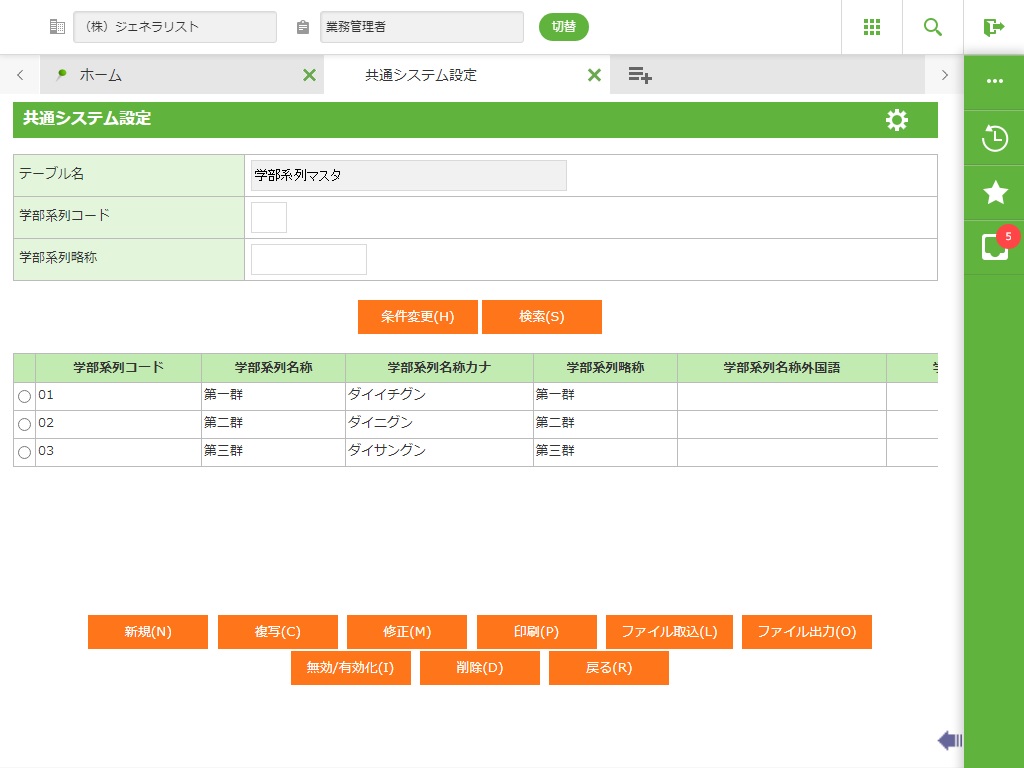The image size is (1024, 768).
Task: Open the settings gear icon
Action: 897,120
